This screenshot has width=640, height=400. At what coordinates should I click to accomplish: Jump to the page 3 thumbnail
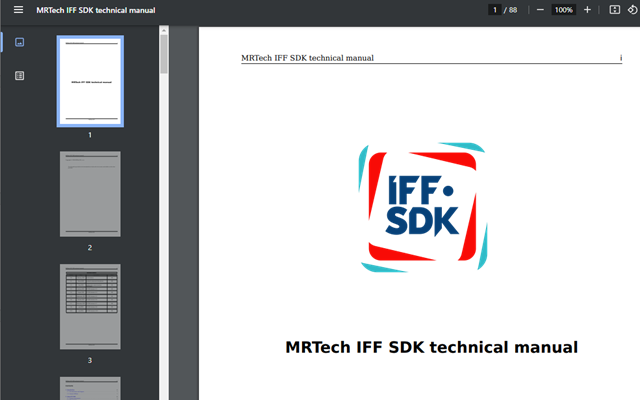coord(90,307)
